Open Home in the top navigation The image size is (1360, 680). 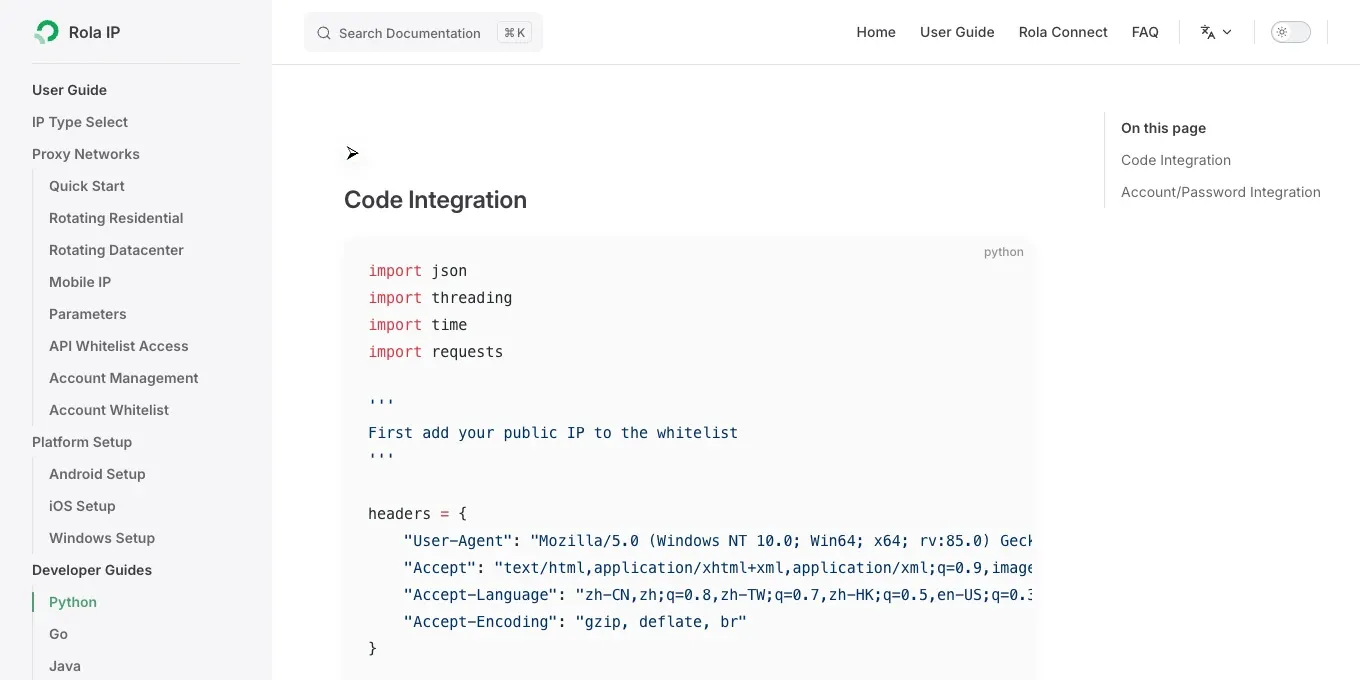click(x=876, y=32)
